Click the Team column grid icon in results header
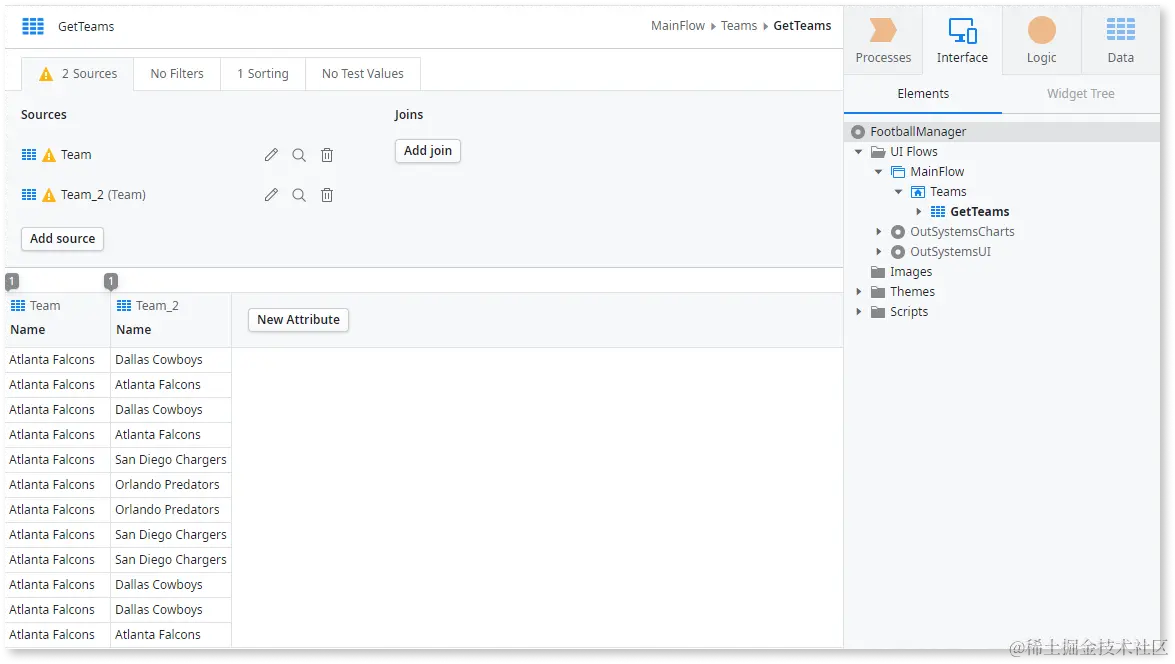The width and height of the screenshot is (1175, 664). click(18, 306)
